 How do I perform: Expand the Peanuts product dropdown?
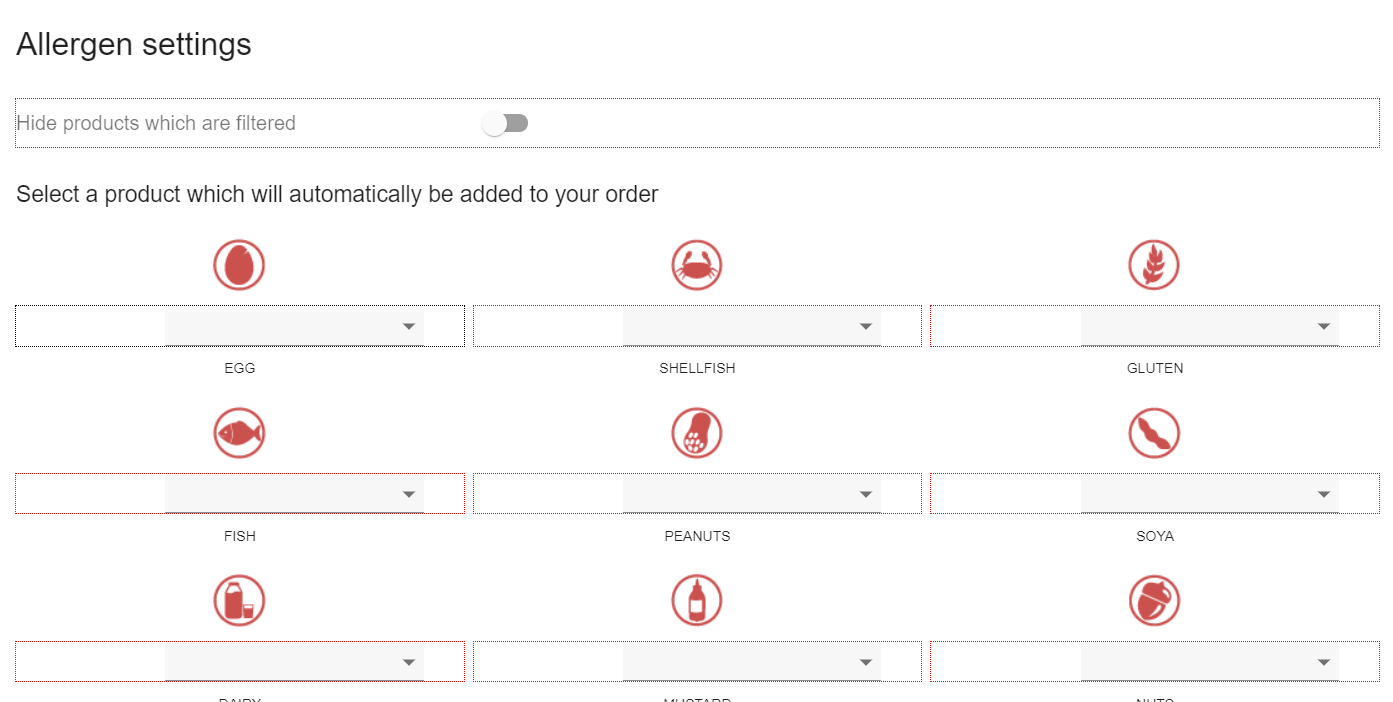click(752, 494)
